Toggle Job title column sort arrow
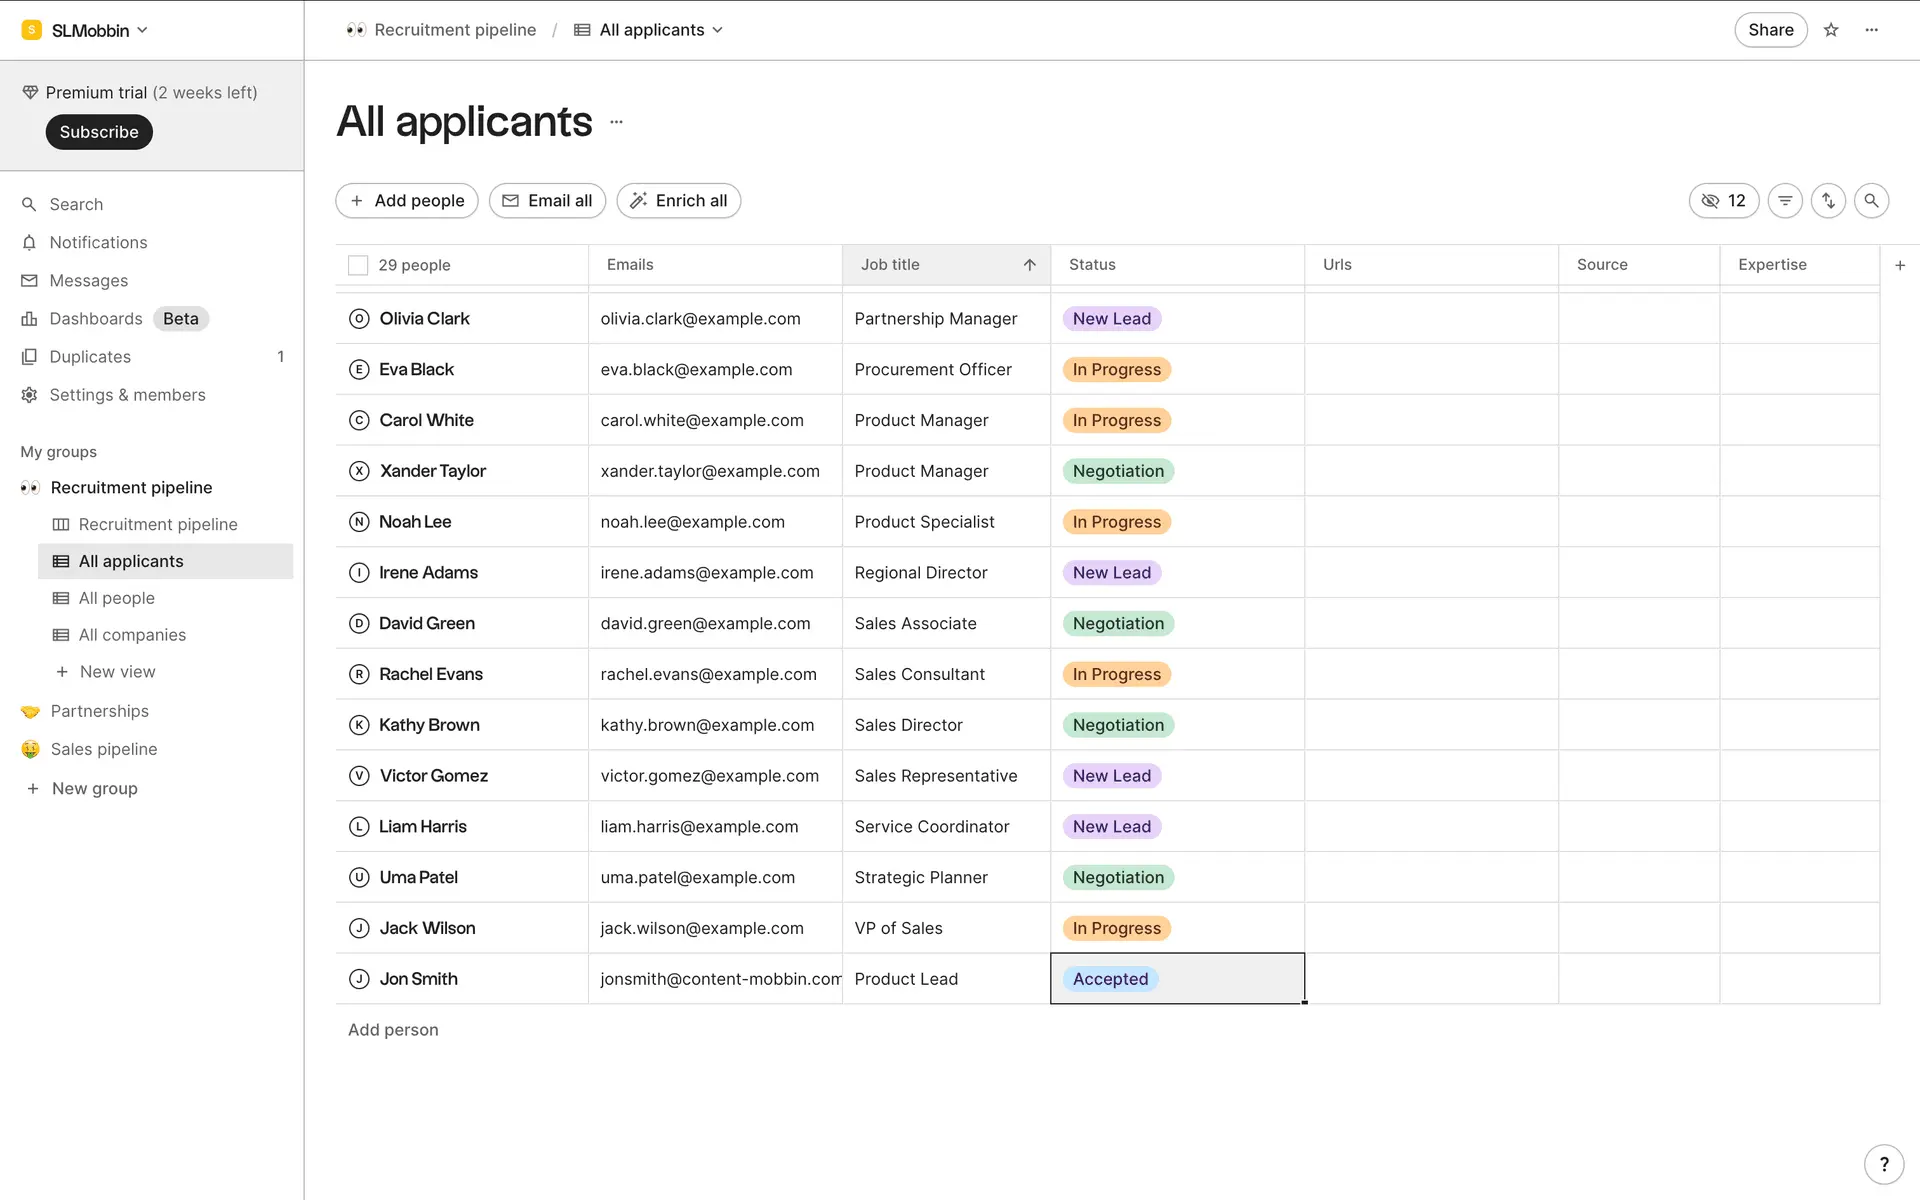Image resolution: width=1920 pixels, height=1200 pixels. point(1029,265)
